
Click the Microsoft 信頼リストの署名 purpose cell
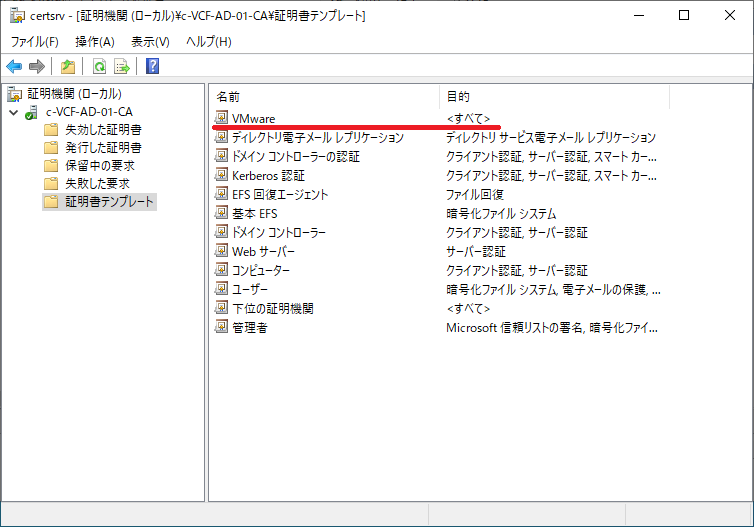click(x=552, y=327)
